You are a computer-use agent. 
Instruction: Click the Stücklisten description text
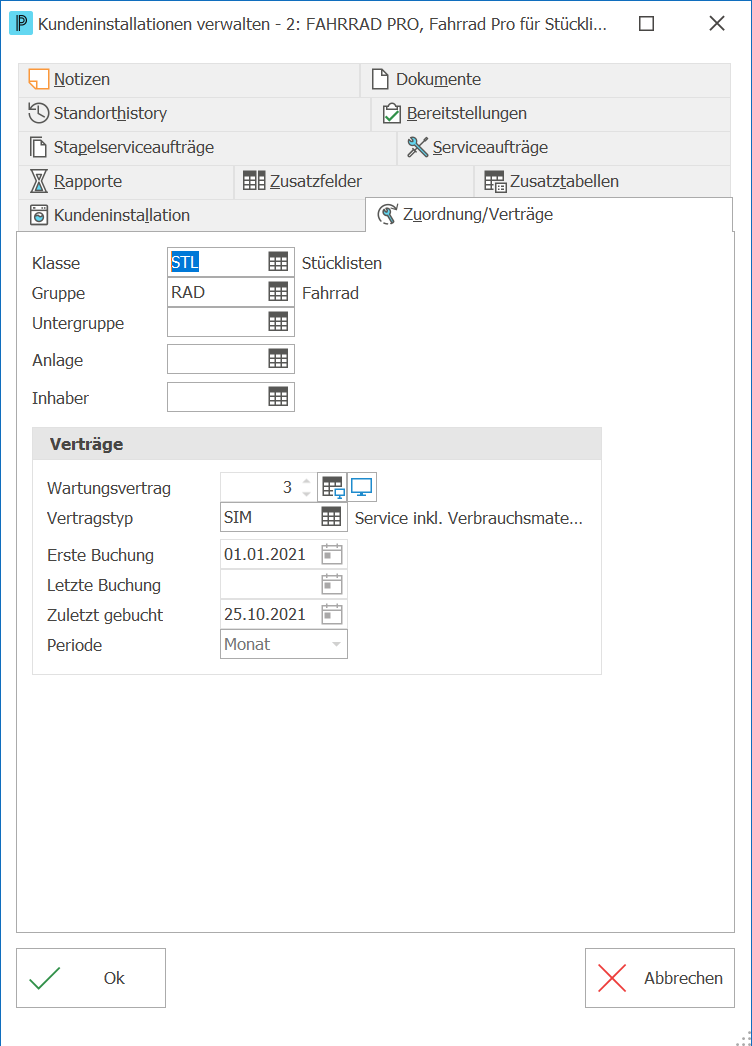pyautogui.click(x=342, y=263)
